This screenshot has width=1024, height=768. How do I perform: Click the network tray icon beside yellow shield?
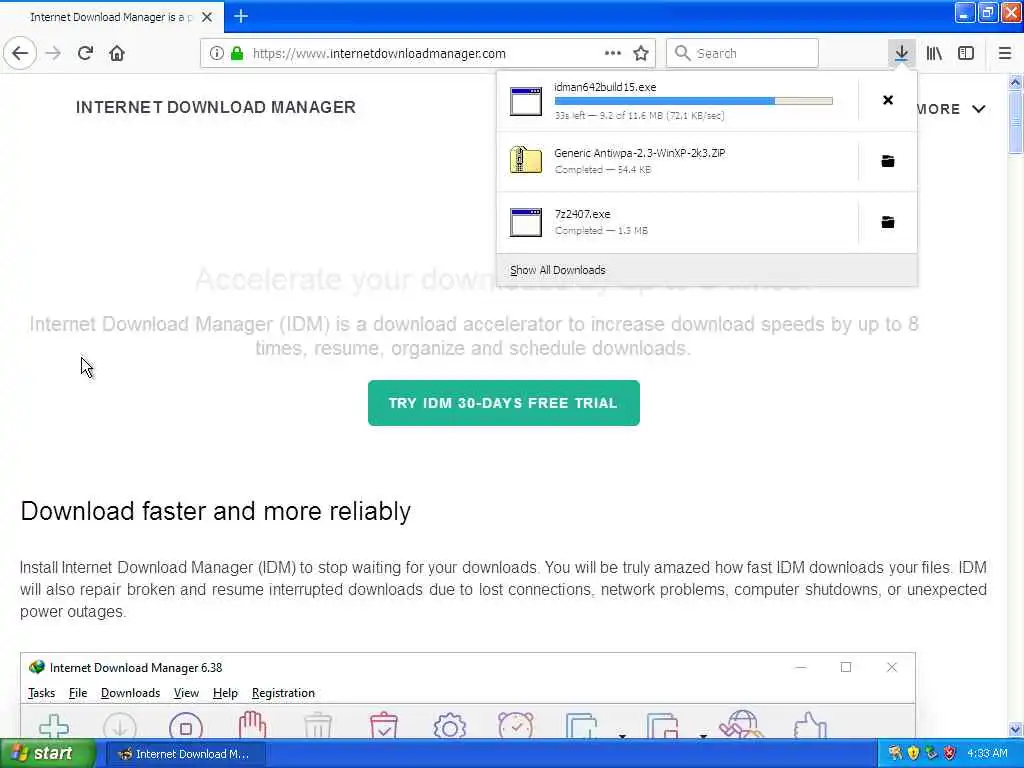click(x=931, y=753)
